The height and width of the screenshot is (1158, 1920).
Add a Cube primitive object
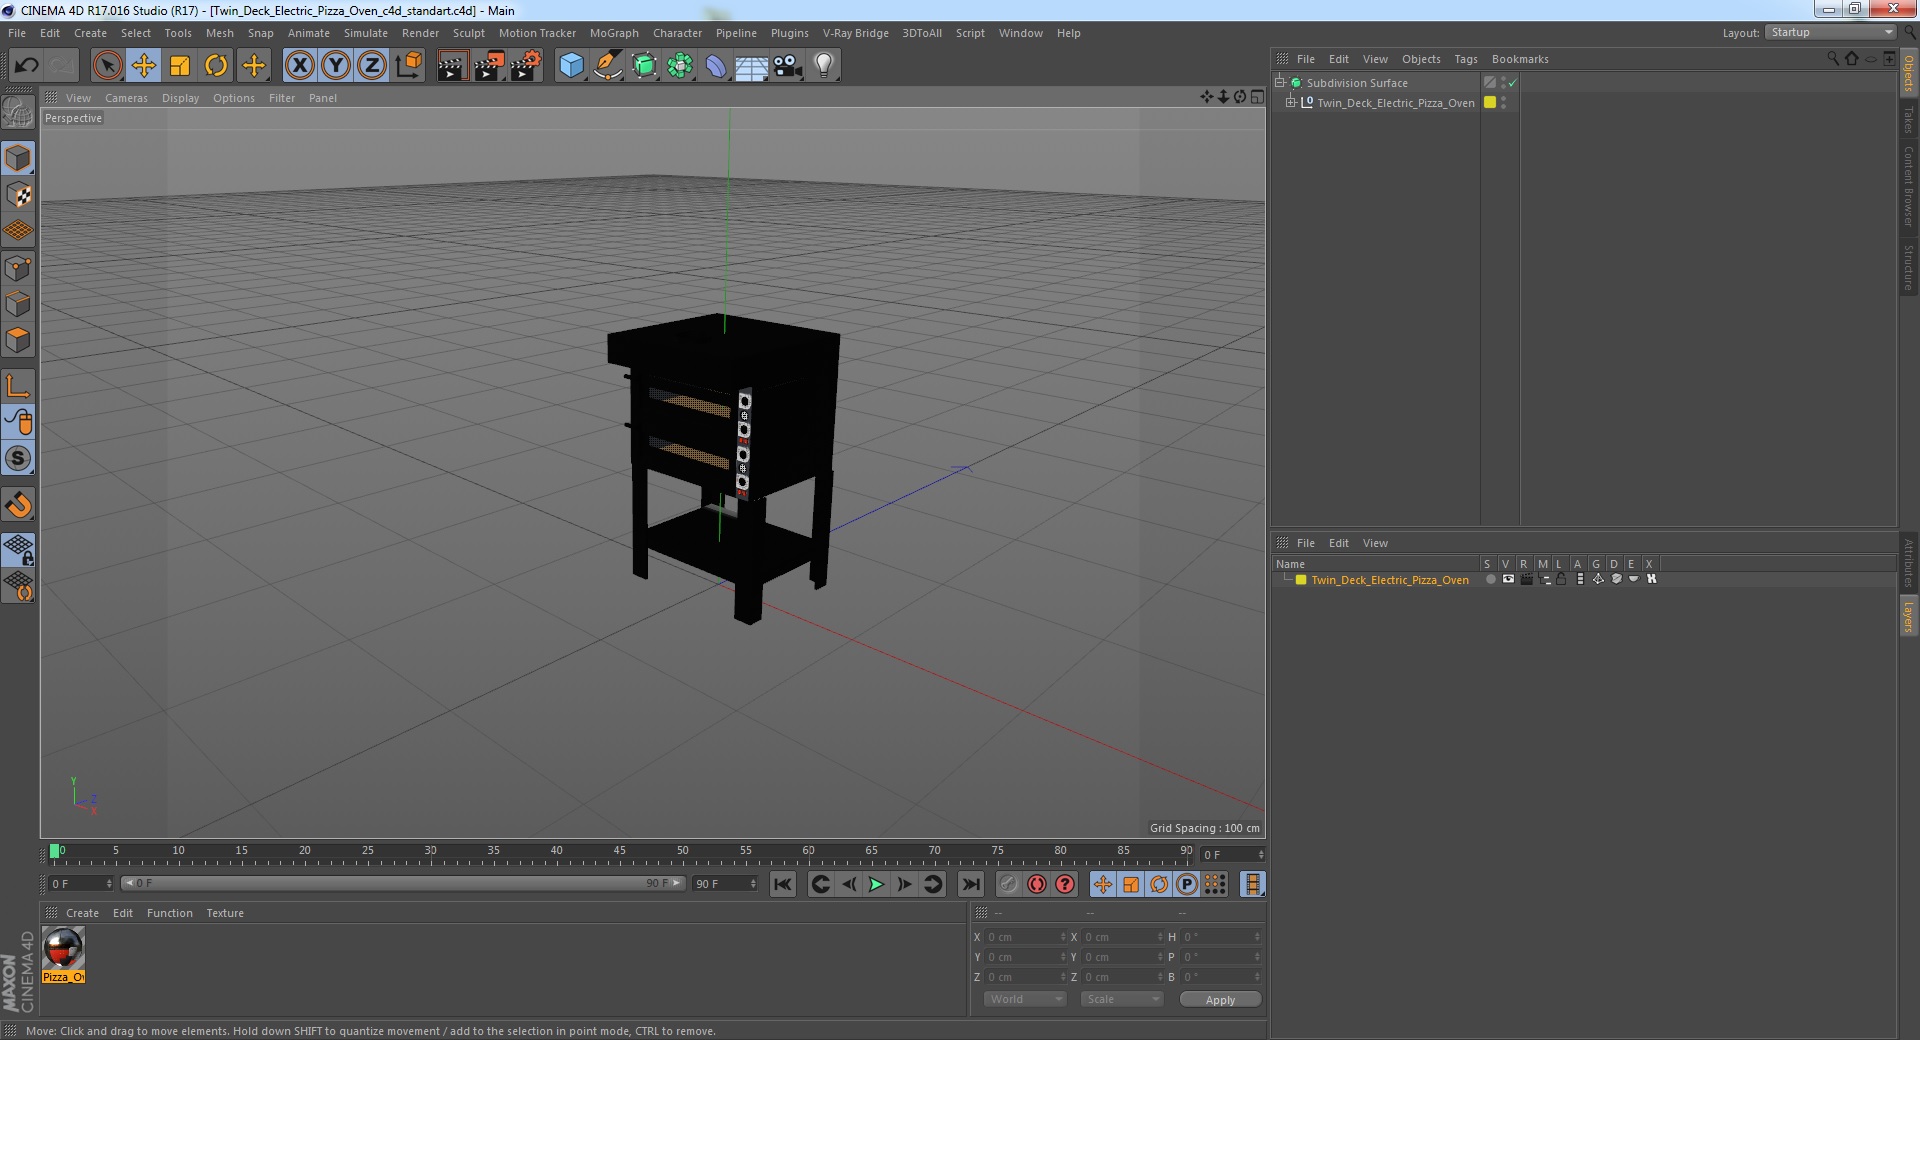[x=571, y=66]
